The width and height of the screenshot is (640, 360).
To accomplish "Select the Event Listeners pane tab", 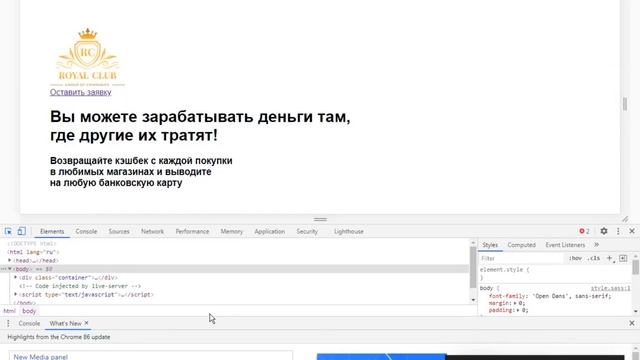I will point(565,245).
